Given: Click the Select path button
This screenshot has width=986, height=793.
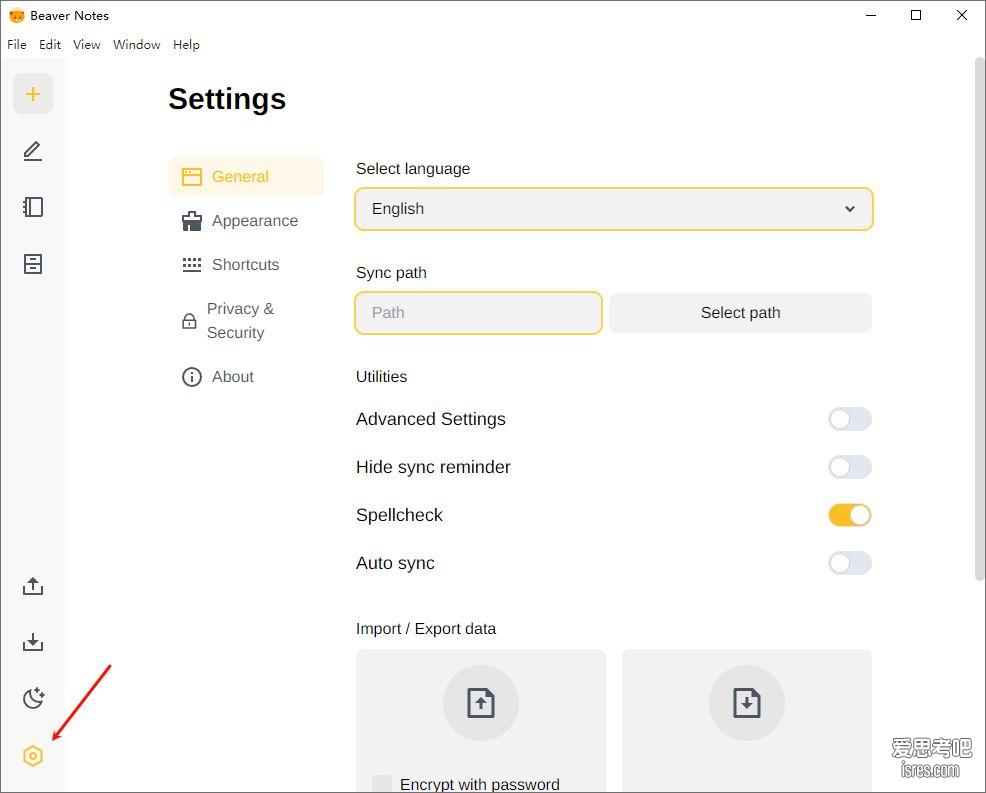Looking at the screenshot, I should (x=740, y=313).
